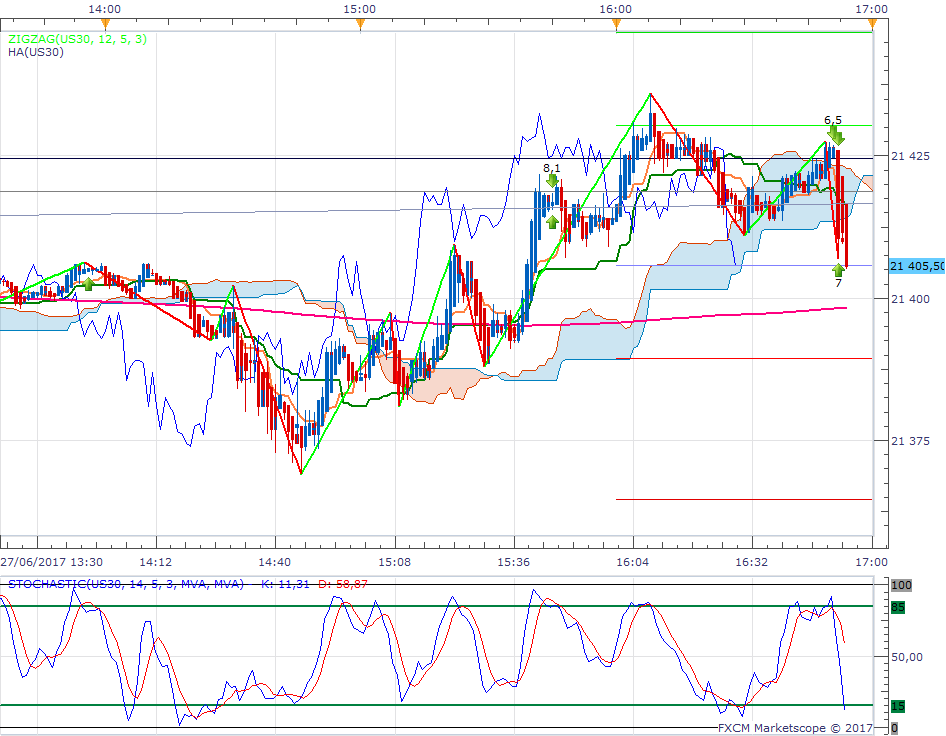Screen dimensions: 946x736
Task: Click the stochastic 85 overbought level label
Action: click(x=898, y=607)
